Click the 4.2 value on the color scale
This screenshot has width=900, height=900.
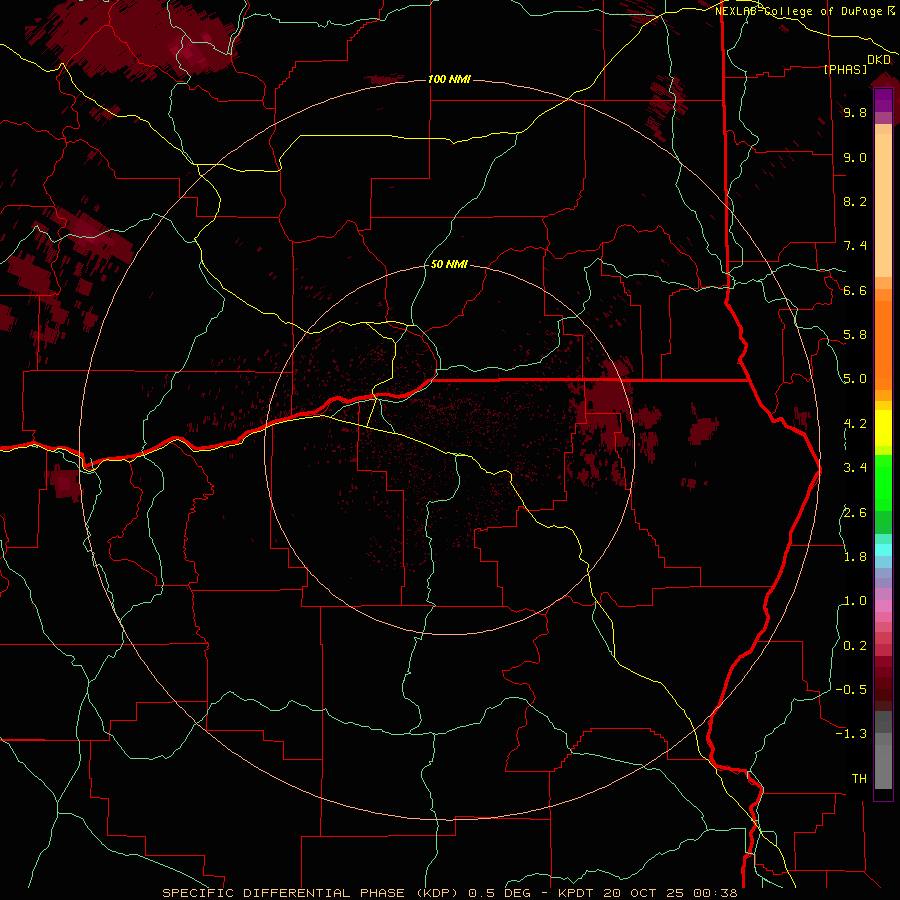tap(855, 424)
